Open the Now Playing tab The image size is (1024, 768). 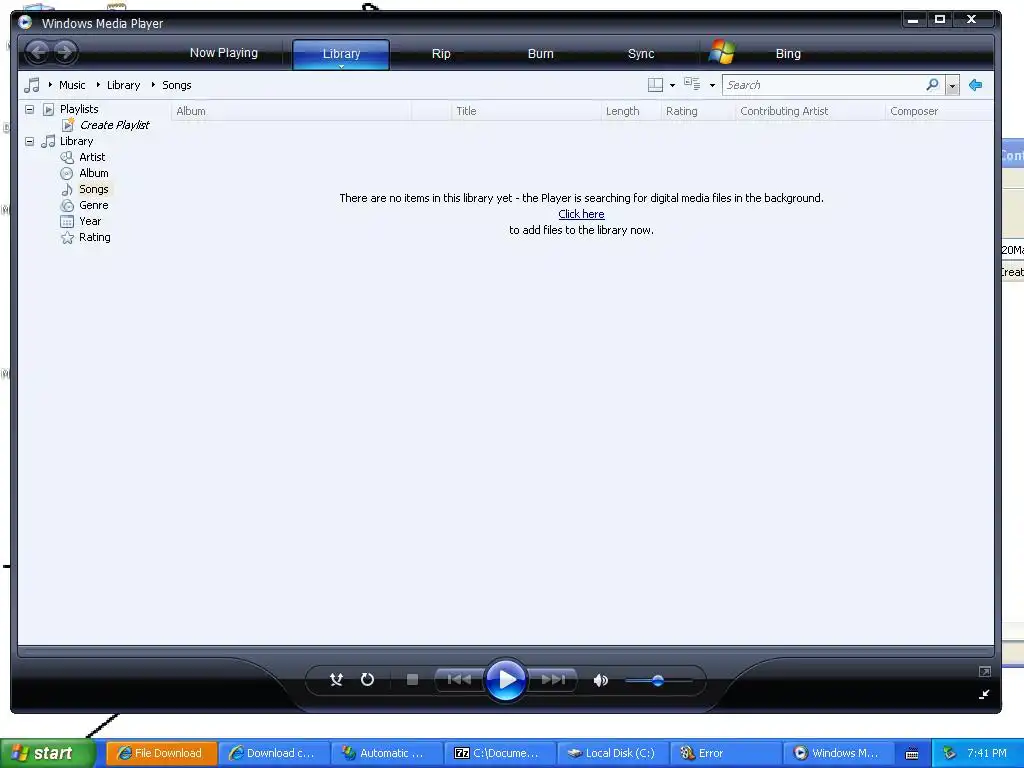(x=224, y=53)
